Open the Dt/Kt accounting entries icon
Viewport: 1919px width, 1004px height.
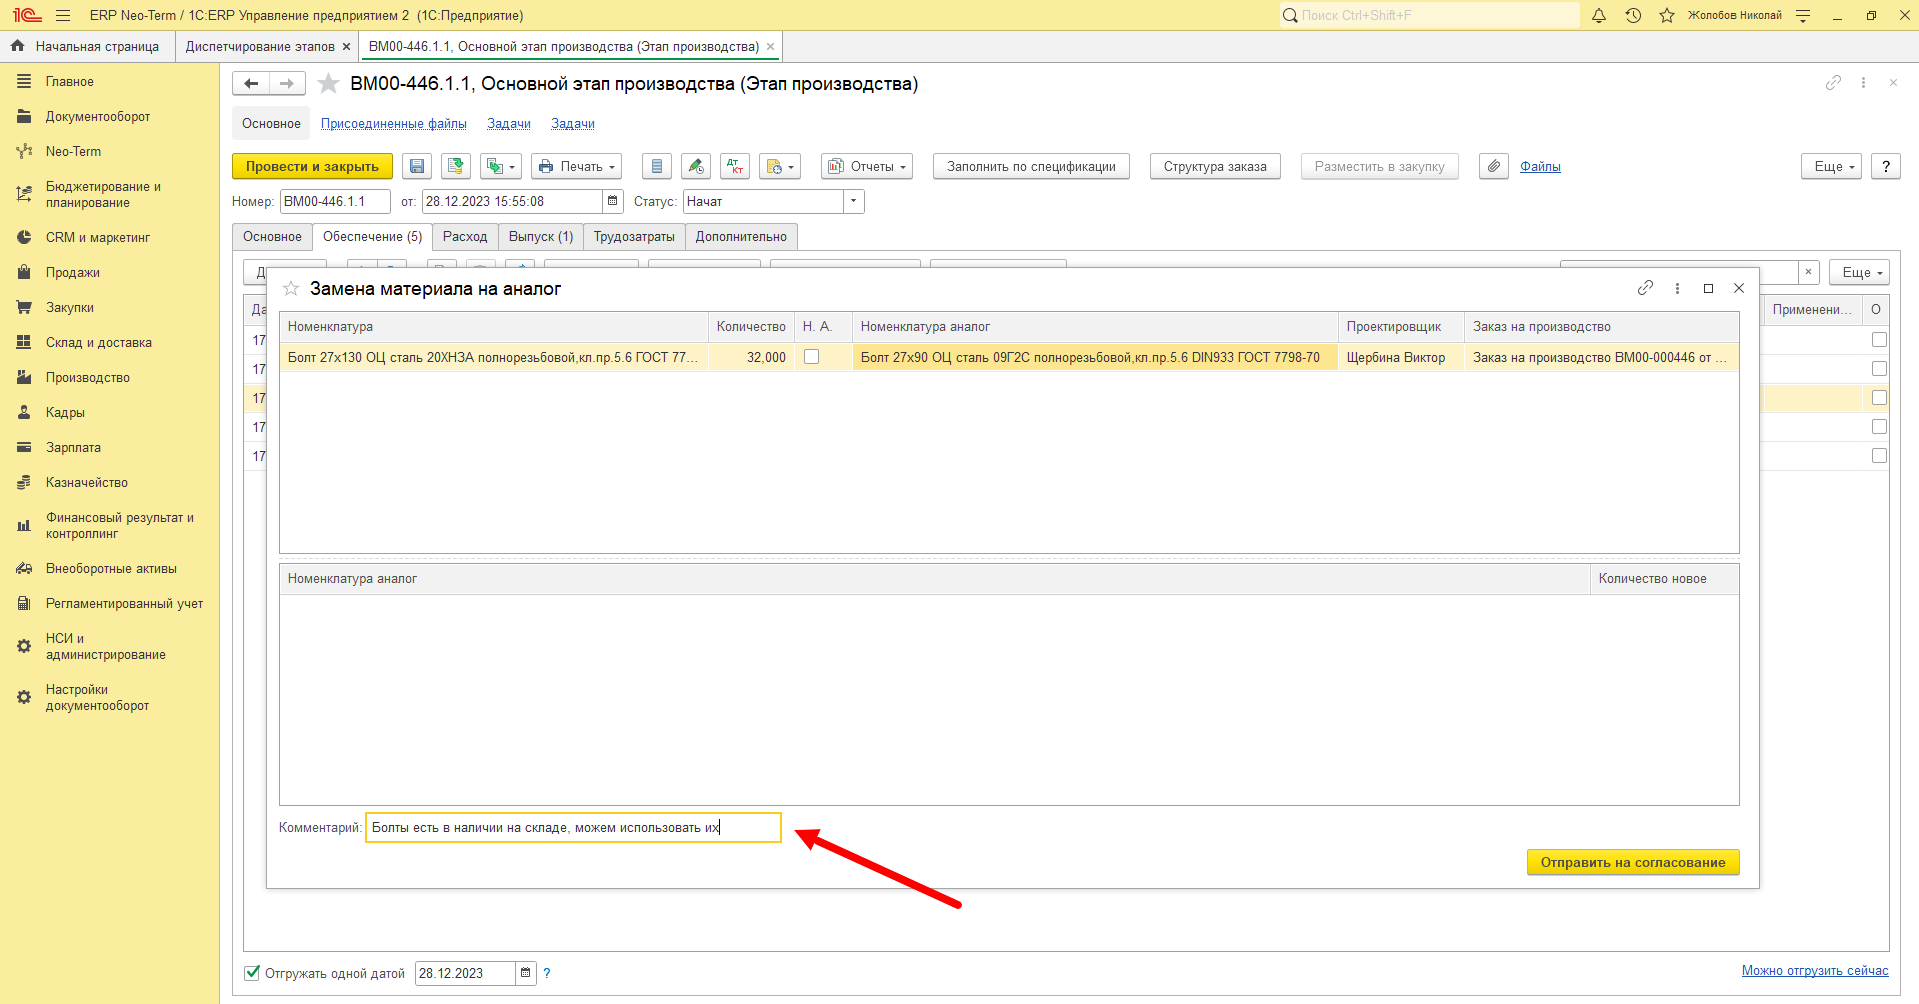(735, 166)
